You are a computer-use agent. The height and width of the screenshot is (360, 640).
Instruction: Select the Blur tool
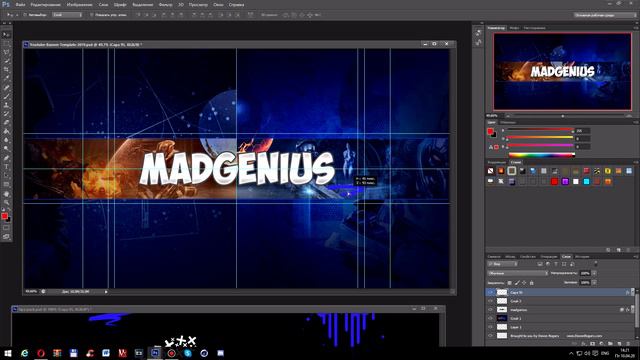click(6, 140)
